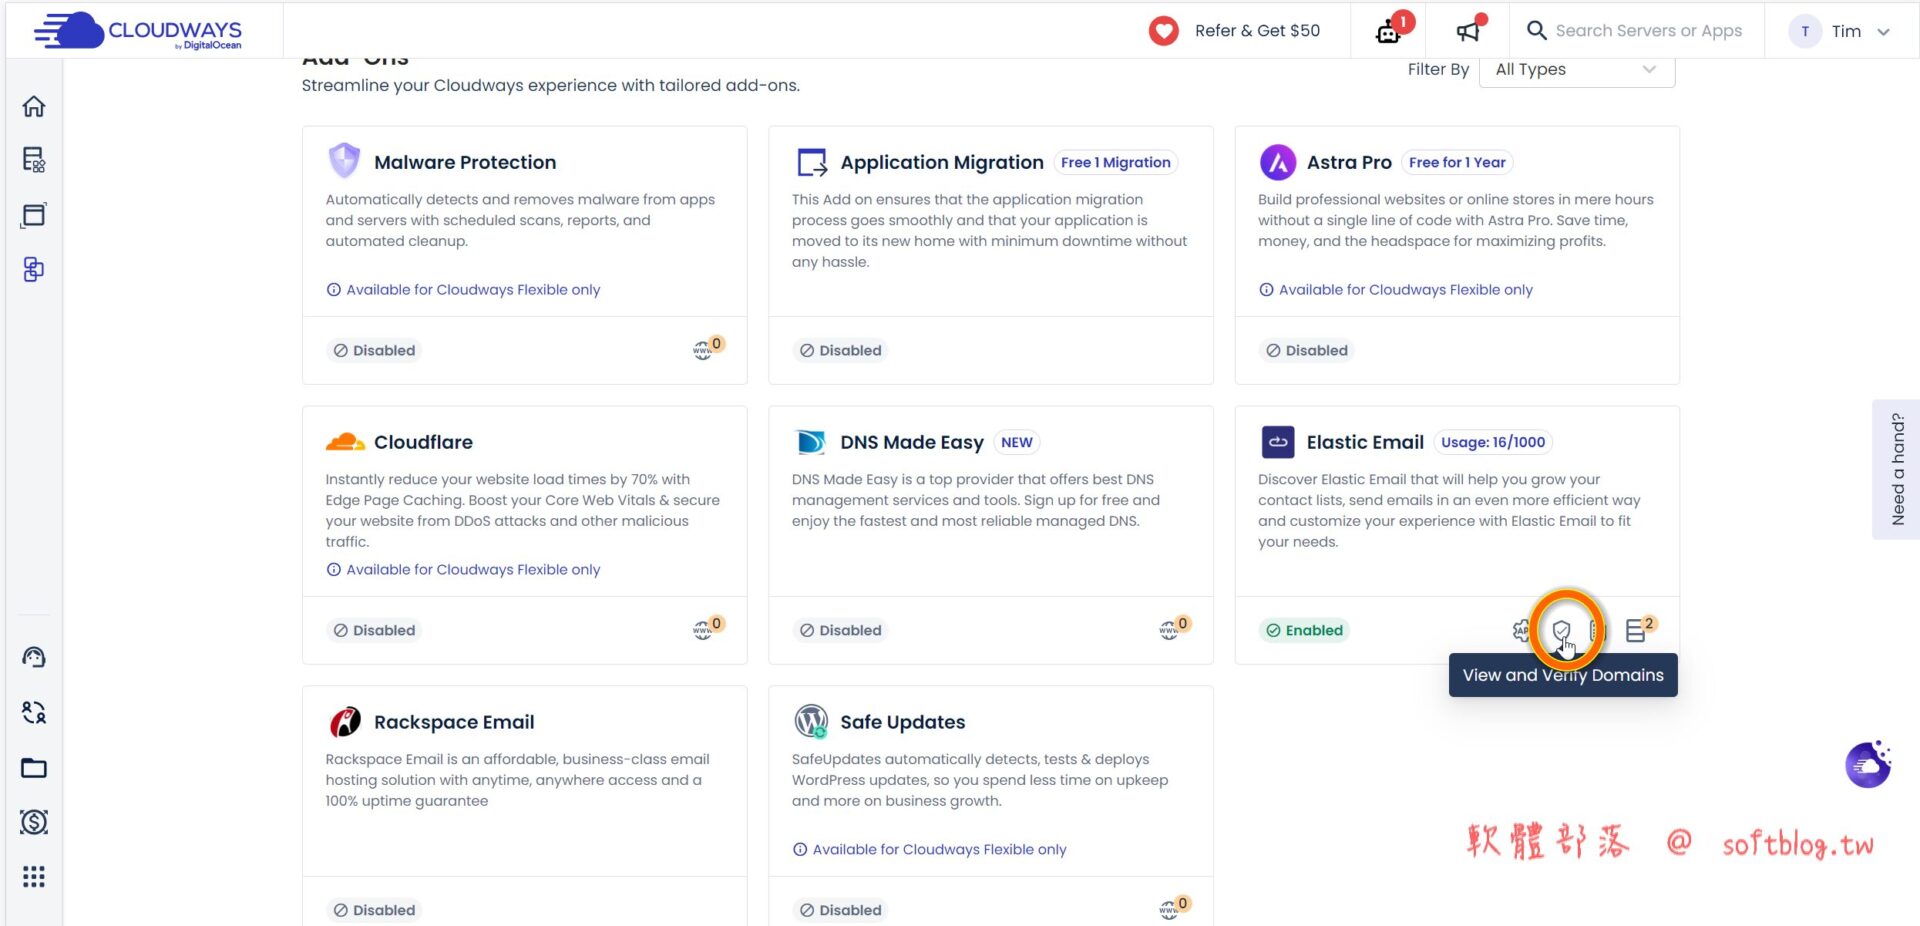The image size is (1920, 926).
Task: Click the Enabled status on Elastic Email
Action: [x=1304, y=630]
